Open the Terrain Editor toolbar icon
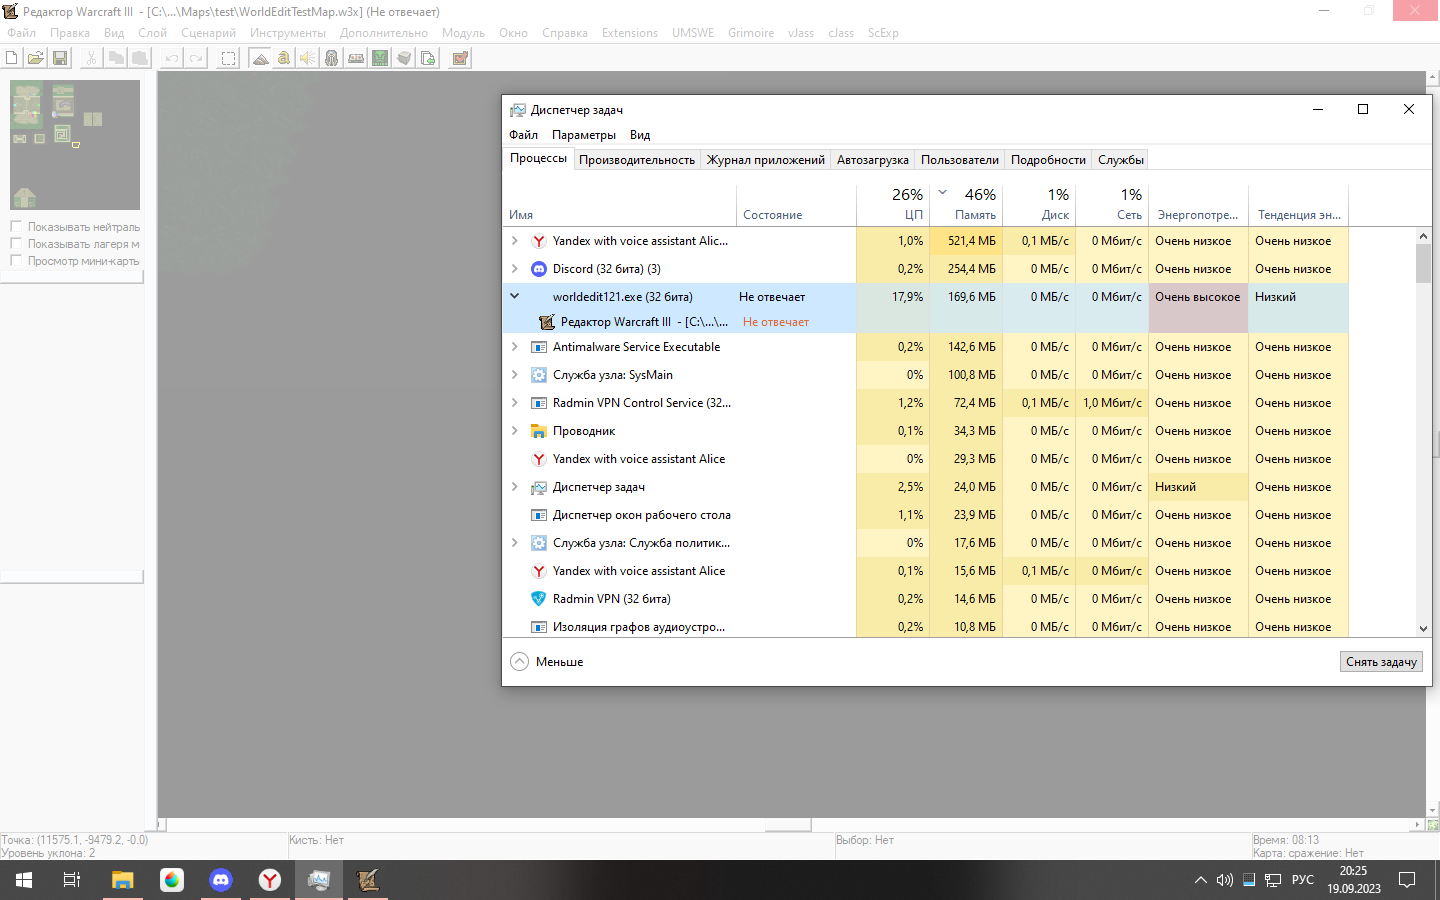1440x900 pixels. point(260,58)
